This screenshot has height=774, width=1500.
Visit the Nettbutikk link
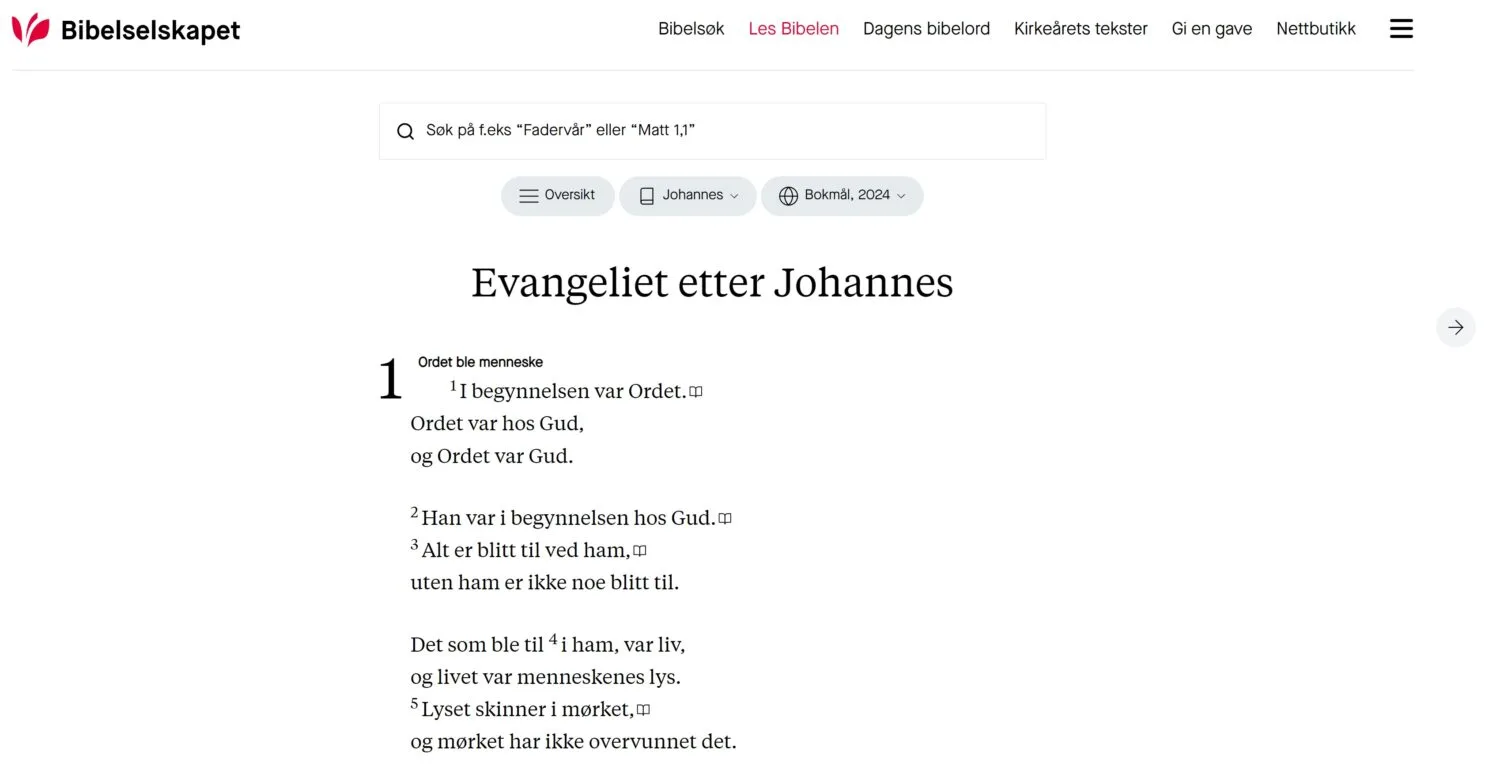1316,29
